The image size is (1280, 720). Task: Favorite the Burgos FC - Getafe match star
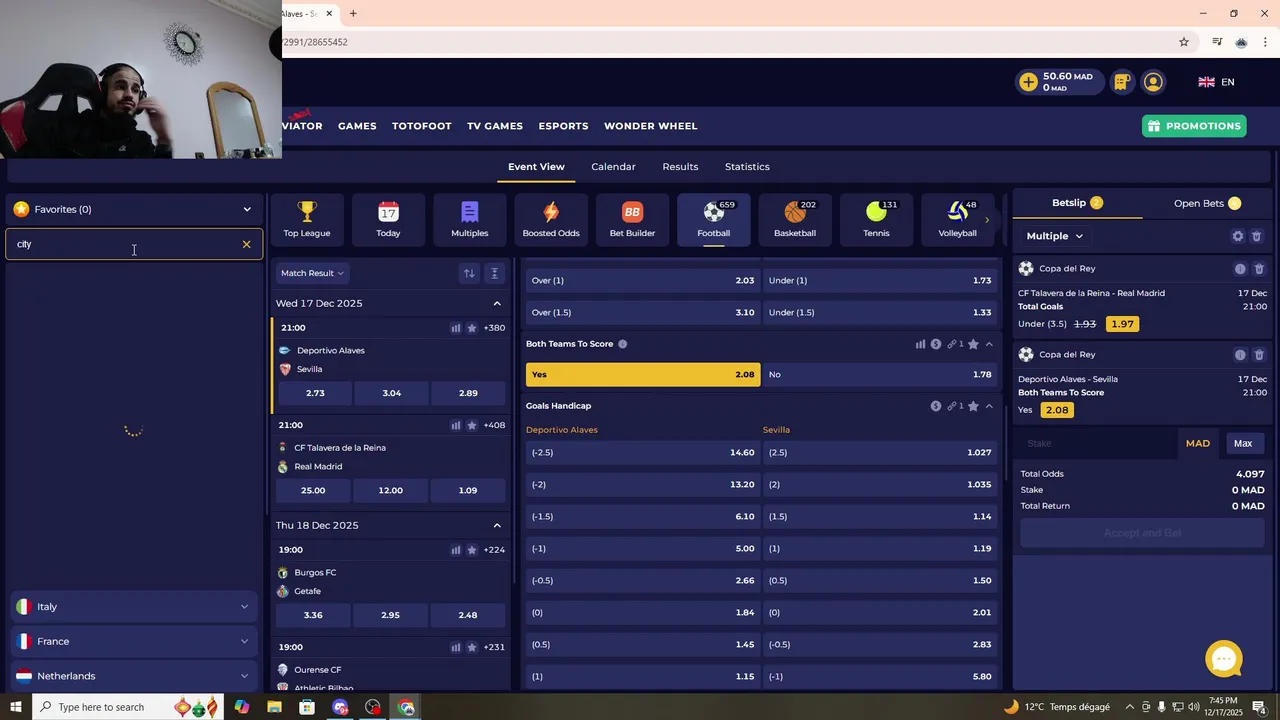tap(472, 550)
